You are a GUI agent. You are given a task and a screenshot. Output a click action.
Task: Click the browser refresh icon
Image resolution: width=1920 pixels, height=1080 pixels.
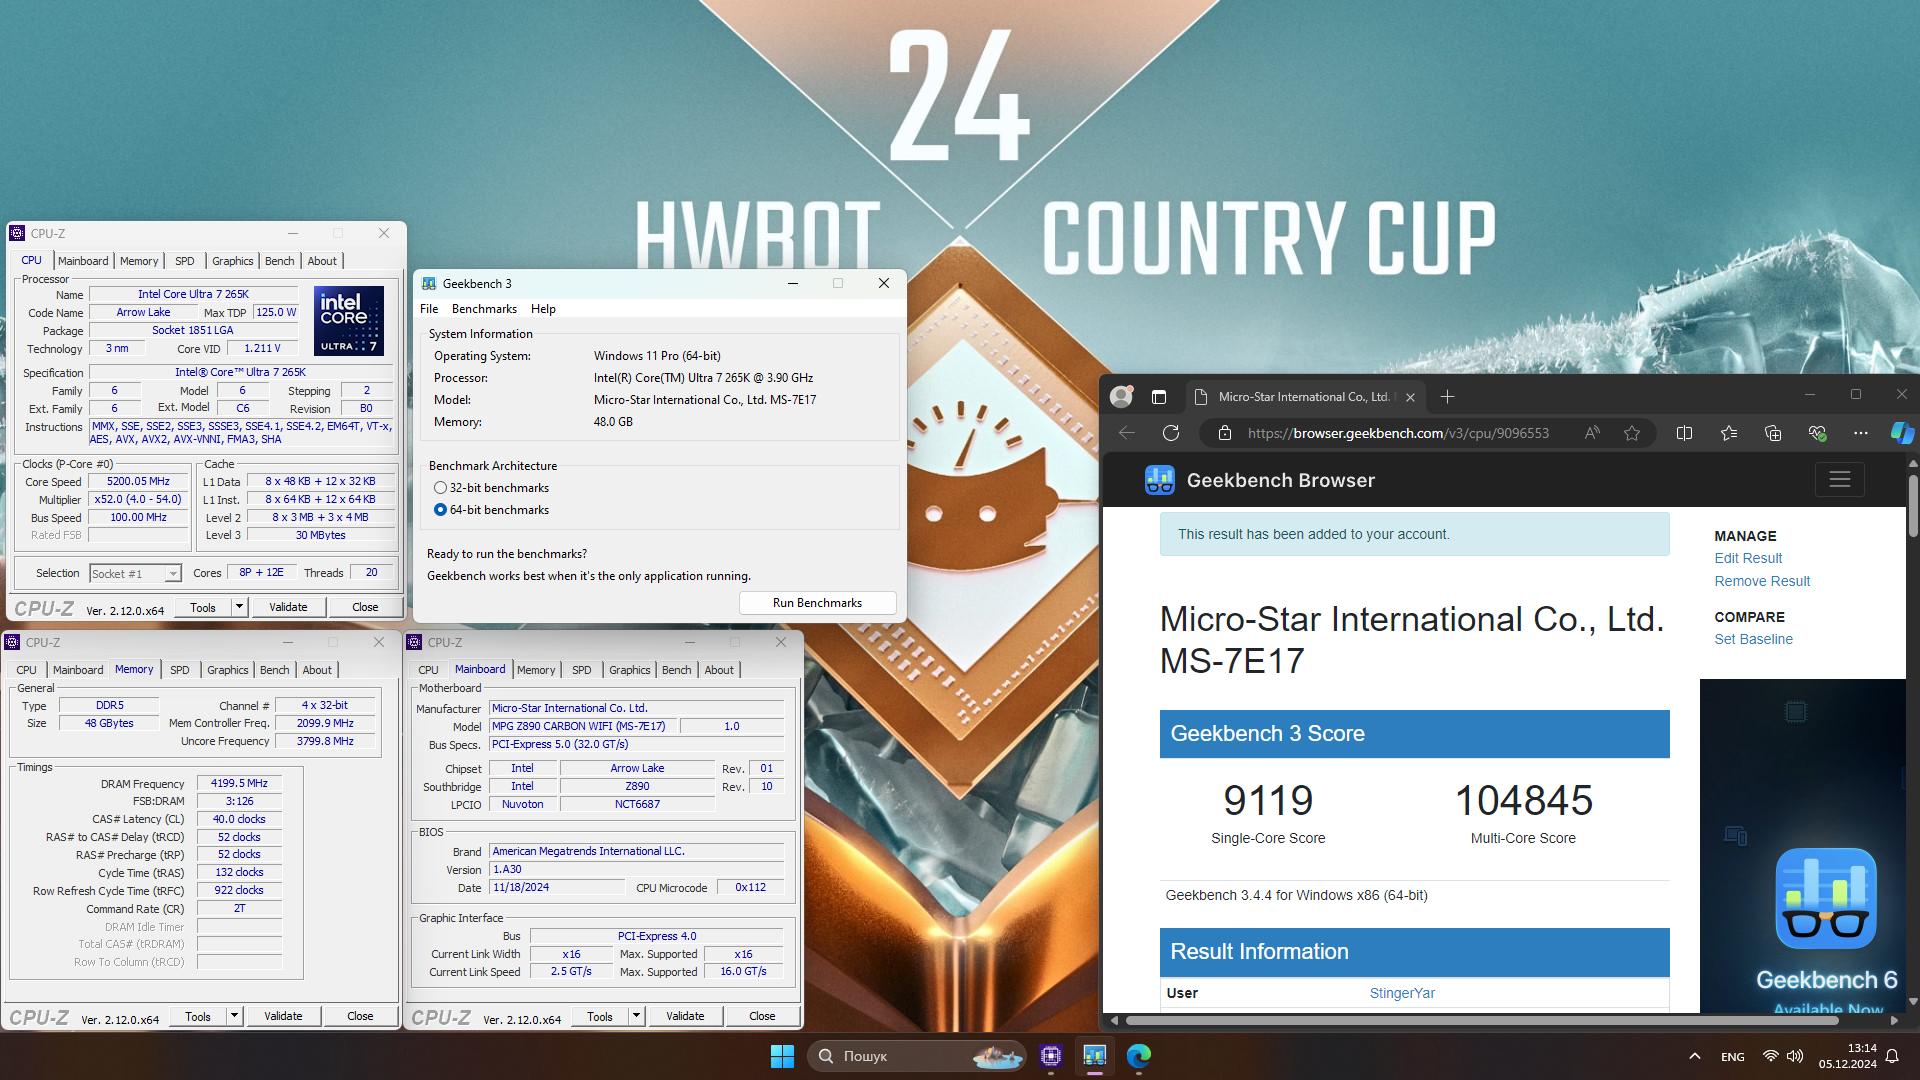click(1171, 433)
